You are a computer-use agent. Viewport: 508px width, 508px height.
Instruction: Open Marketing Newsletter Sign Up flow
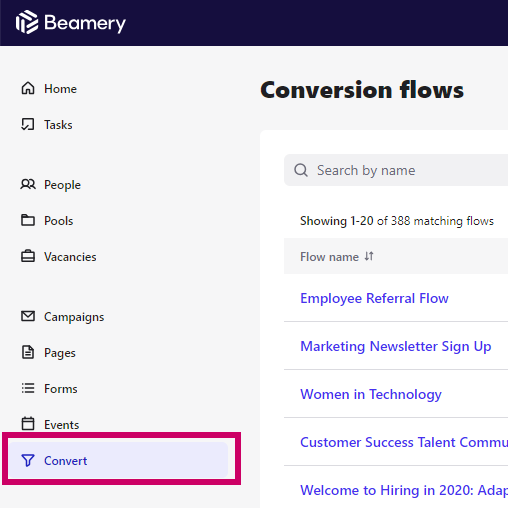(x=396, y=346)
